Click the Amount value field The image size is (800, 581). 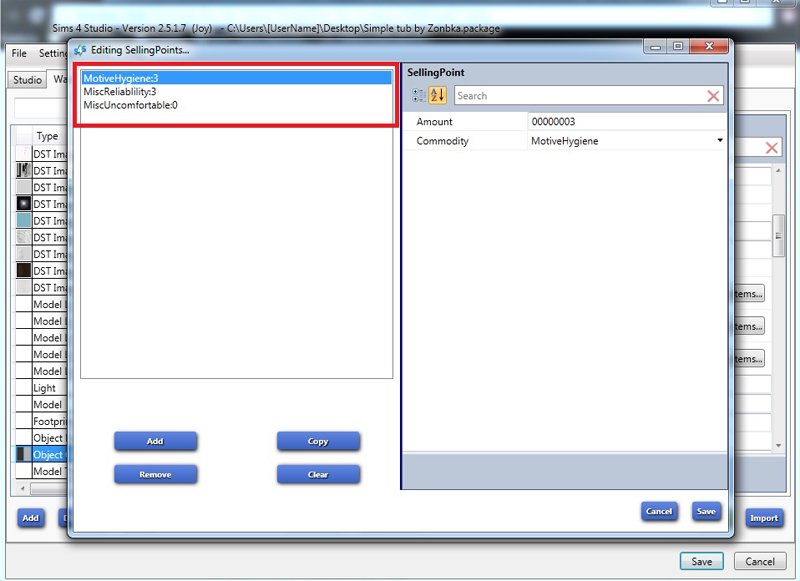click(625, 122)
